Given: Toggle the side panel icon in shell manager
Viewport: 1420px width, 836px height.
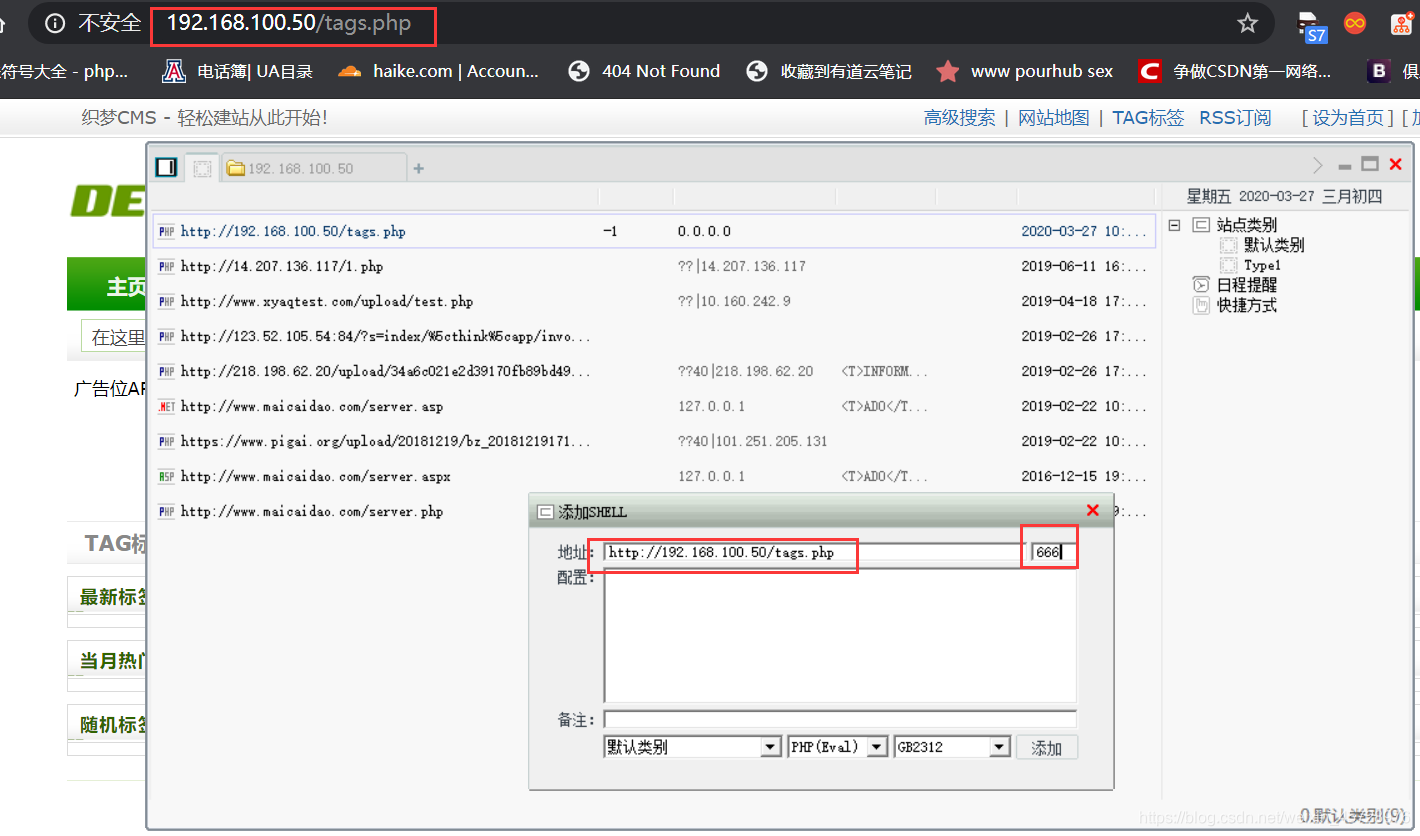Looking at the screenshot, I should (166, 167).
